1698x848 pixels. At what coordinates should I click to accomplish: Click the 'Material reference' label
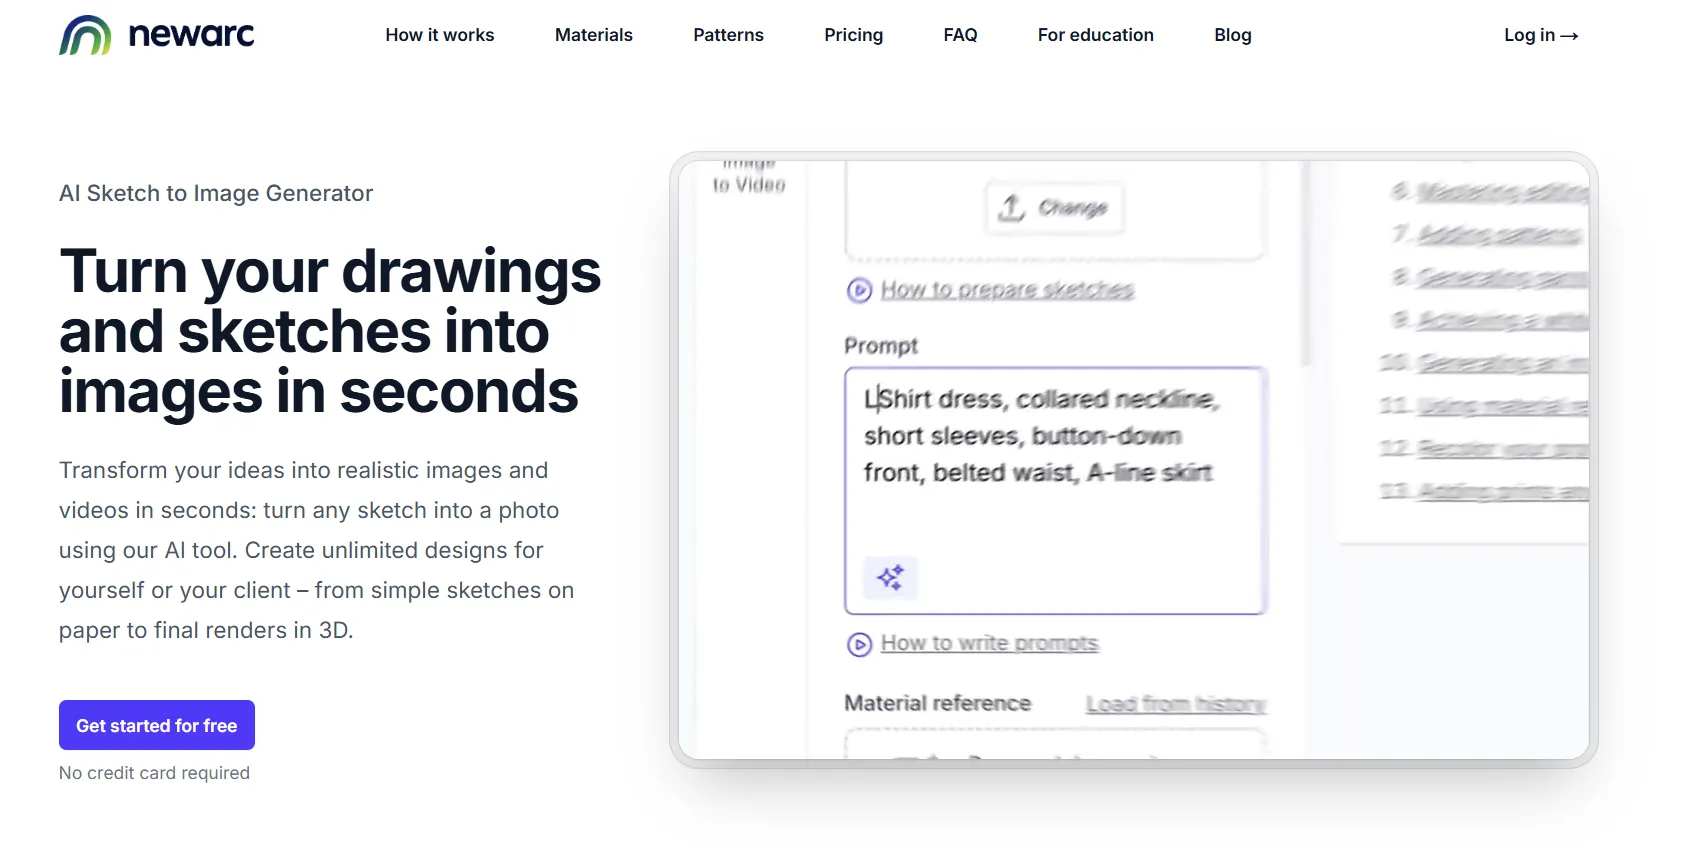937,703
